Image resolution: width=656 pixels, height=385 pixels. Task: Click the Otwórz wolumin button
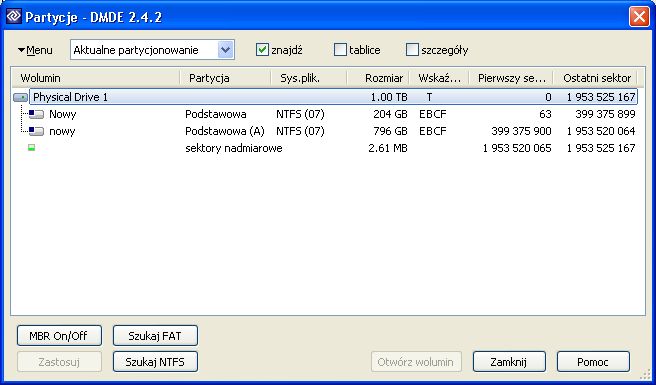tap(416, 362)
